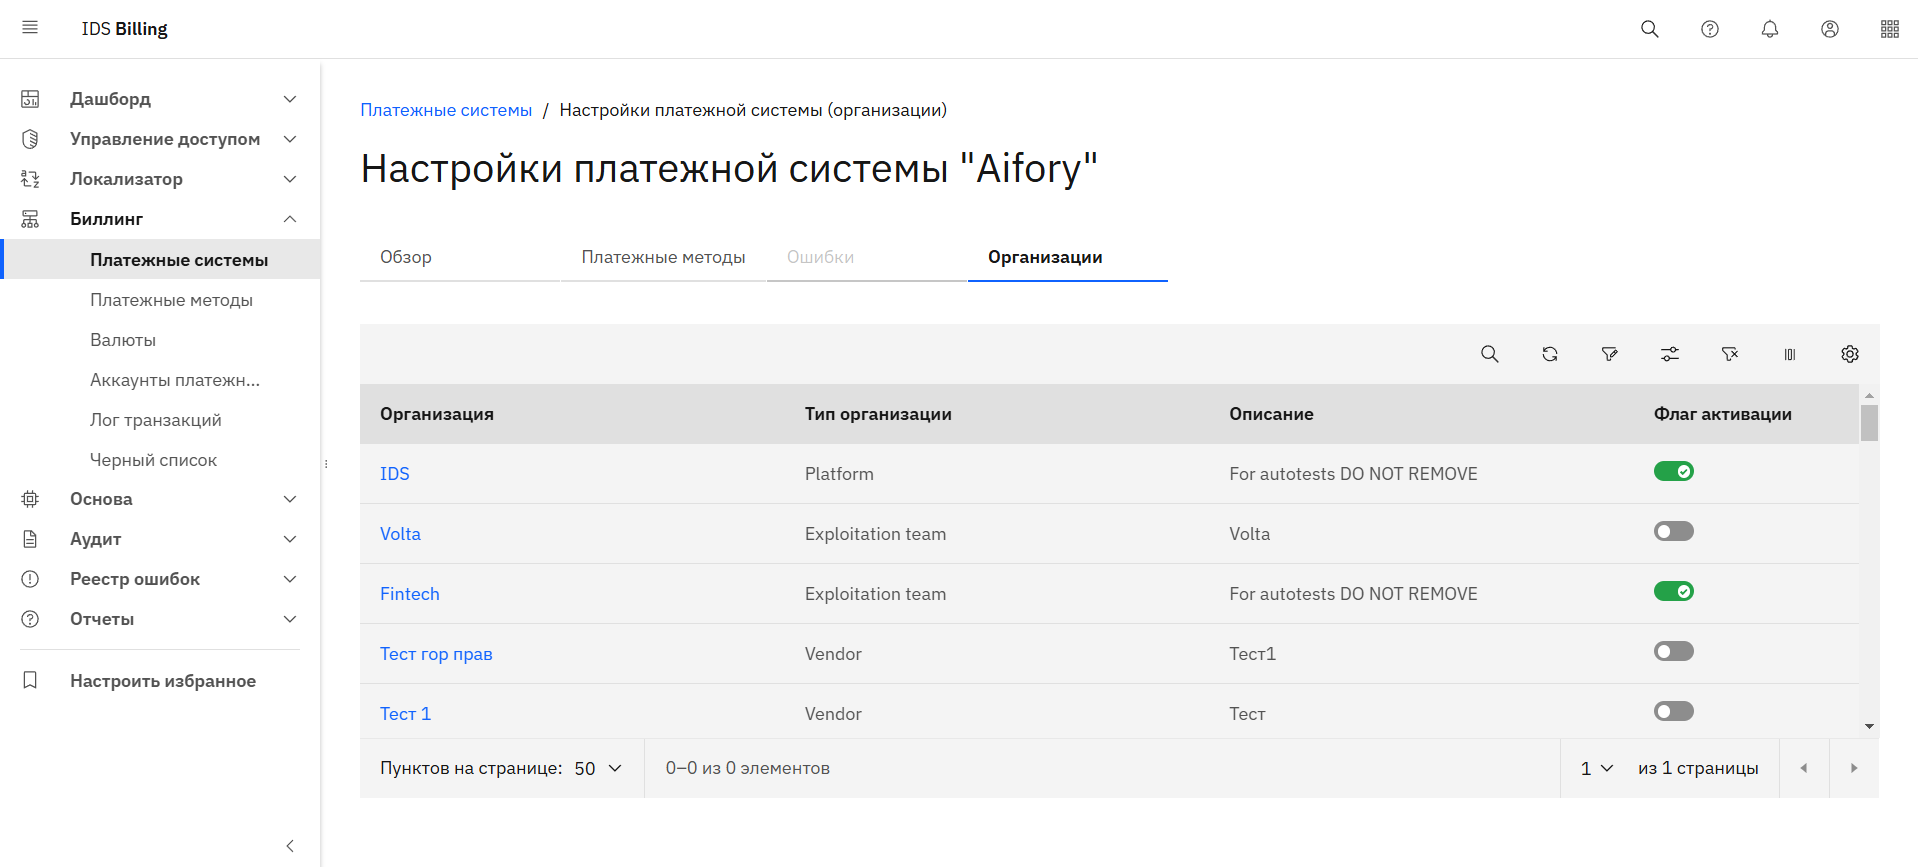Image resolution: width=1918 pixels, height=867 pixels.
Task: Open the app switcher grid icon
Action: [1889, 29]
